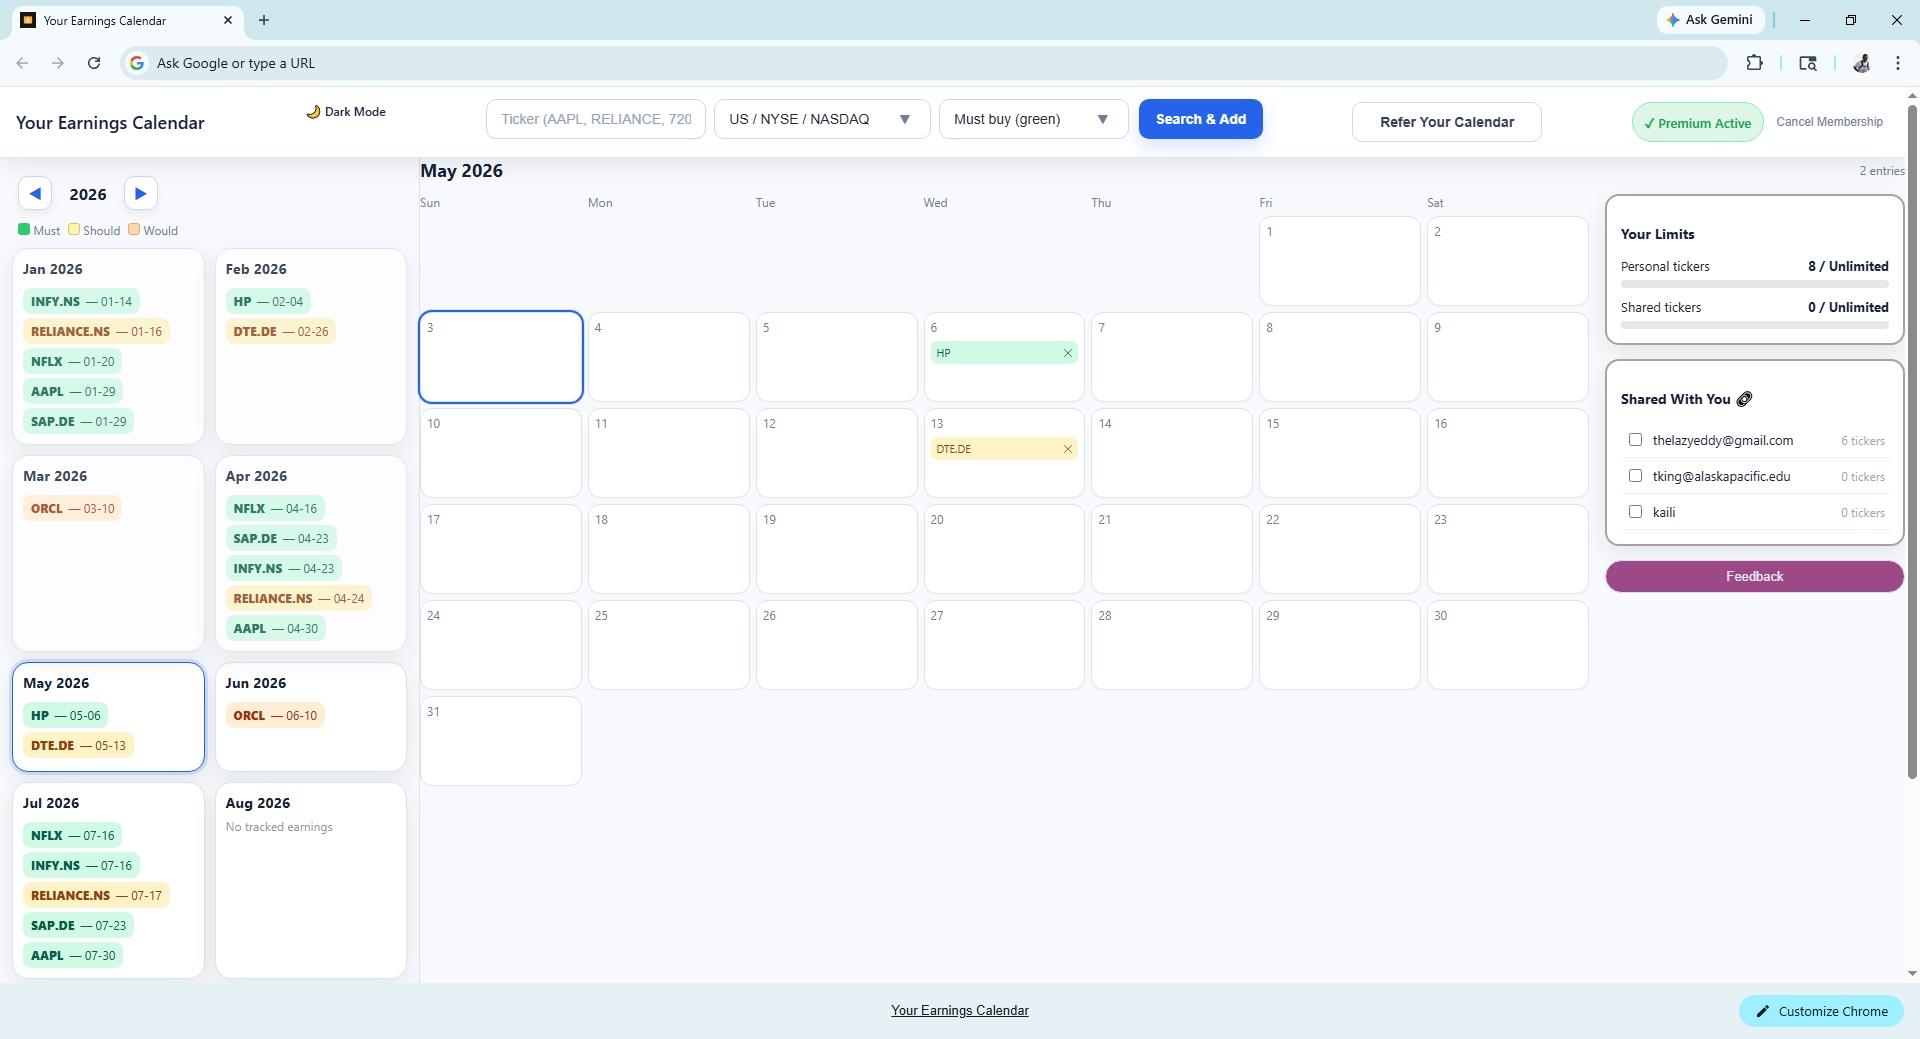
Task: Click Cancel Membership link
Action: tap(1829, 122)
